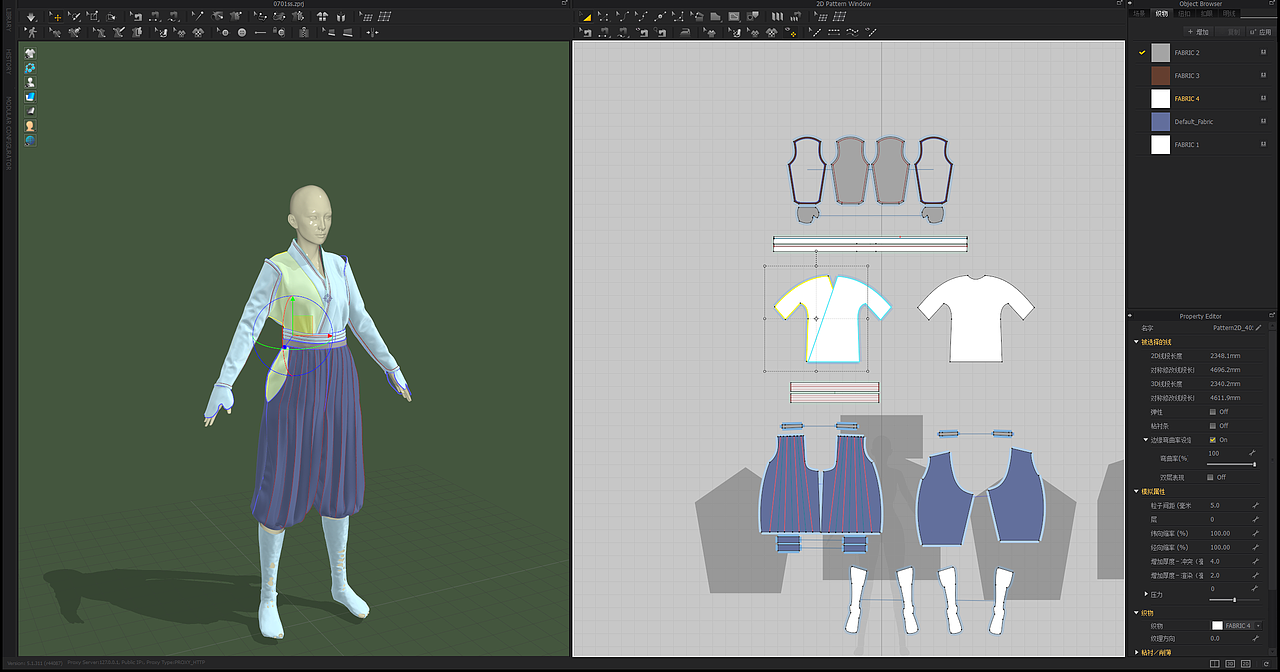
Task: Click pencil icon beside 粒子间距 value
Action: coord(1255,505)
